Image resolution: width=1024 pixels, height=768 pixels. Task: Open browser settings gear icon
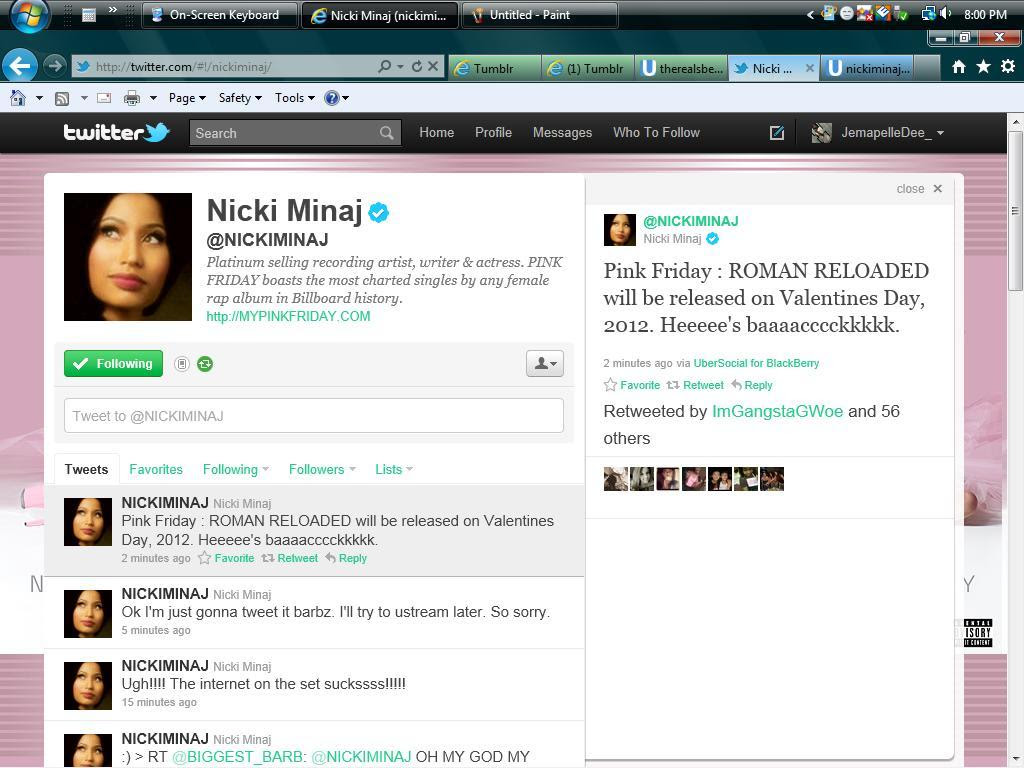pos(1008,66)
